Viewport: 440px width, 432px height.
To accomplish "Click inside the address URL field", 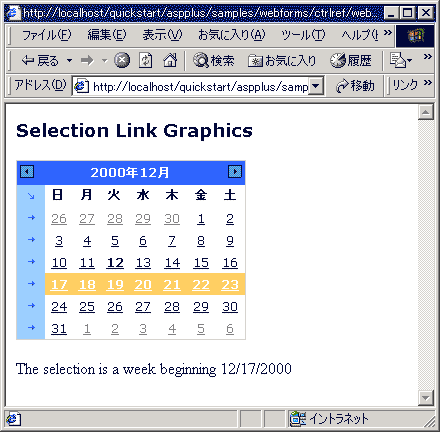I will [200, 87].
